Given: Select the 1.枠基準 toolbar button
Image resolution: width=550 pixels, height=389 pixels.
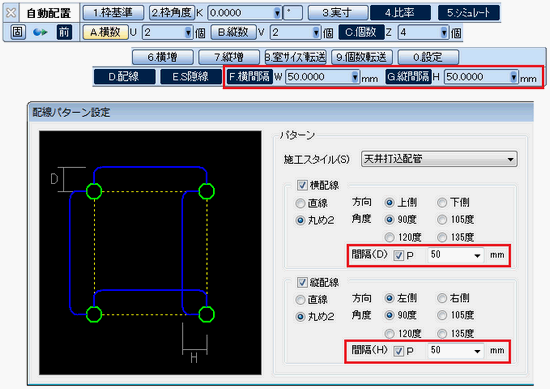Looking at the screenshot, I should [x=113, y=13].
